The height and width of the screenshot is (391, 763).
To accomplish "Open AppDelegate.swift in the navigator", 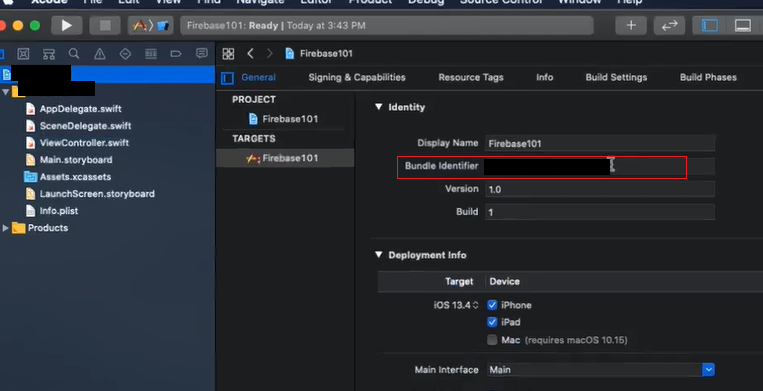I will (80, 108).
